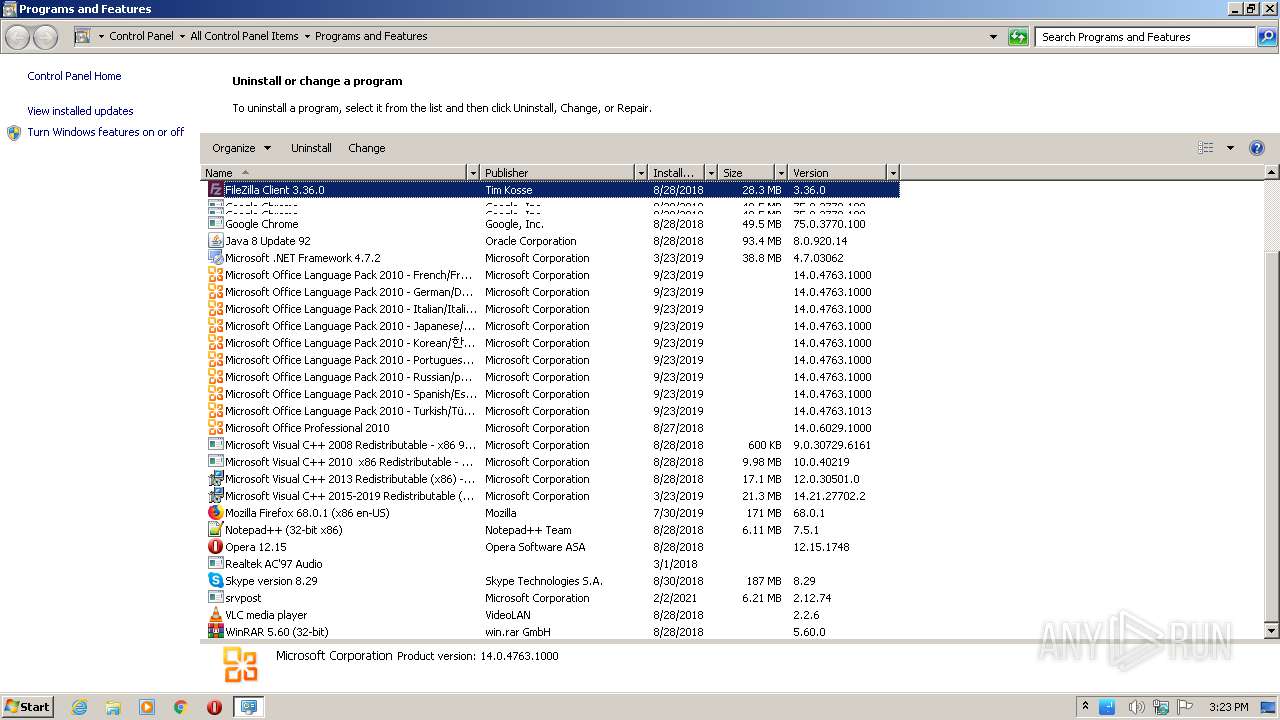The height and width of the screenshot is (720, 1280).
Task: Sort by the Publisher column header
Action: (x=558, y=173)
